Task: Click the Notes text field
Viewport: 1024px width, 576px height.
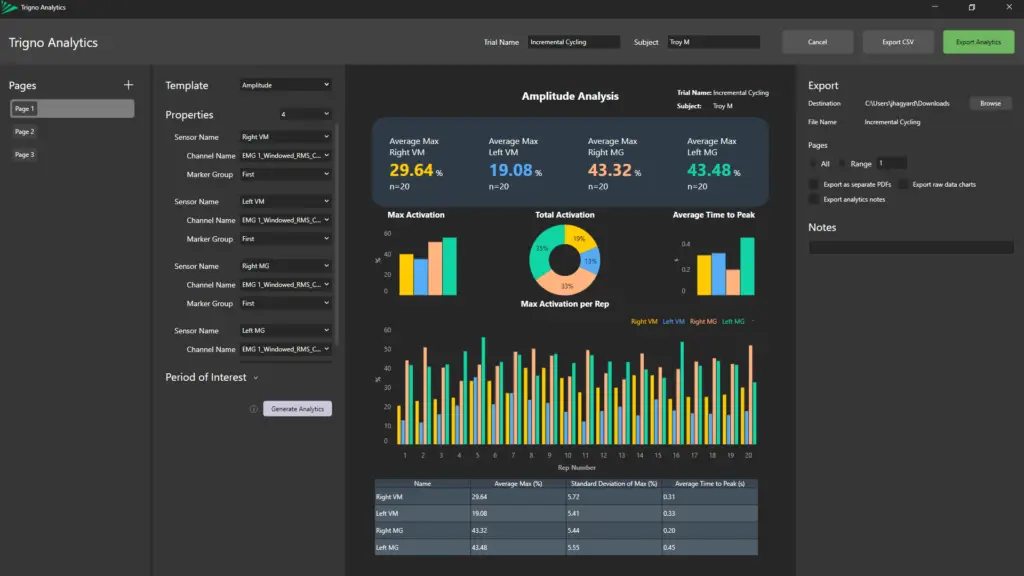Action: pos(909,246)
